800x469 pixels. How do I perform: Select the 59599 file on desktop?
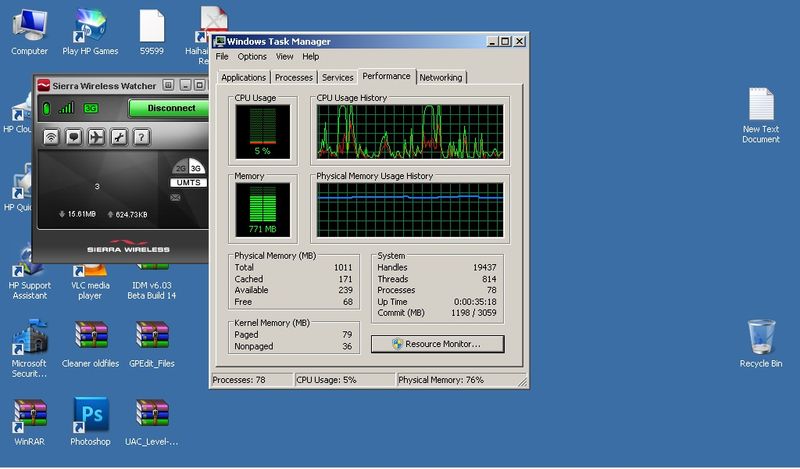click(152, 33)
